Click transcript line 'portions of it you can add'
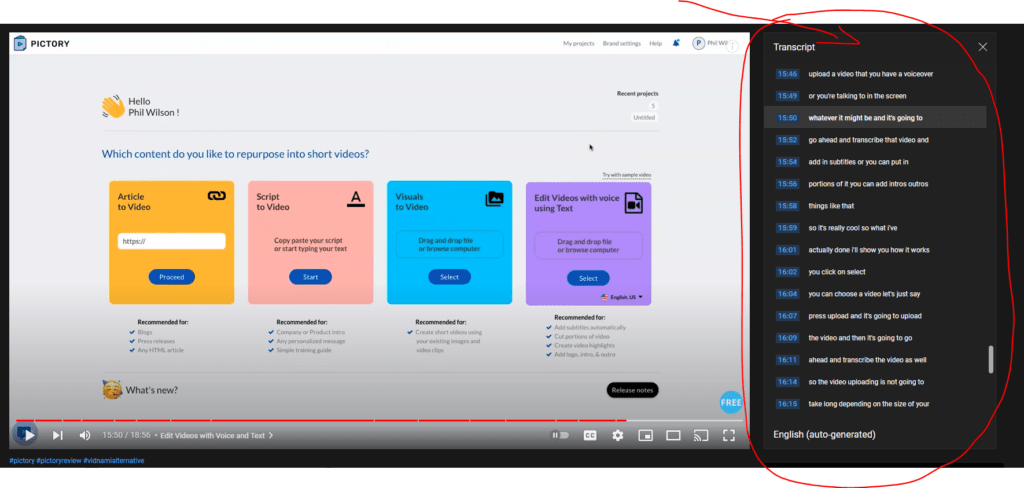1024x488 pixels. click(x=868, y=184)
